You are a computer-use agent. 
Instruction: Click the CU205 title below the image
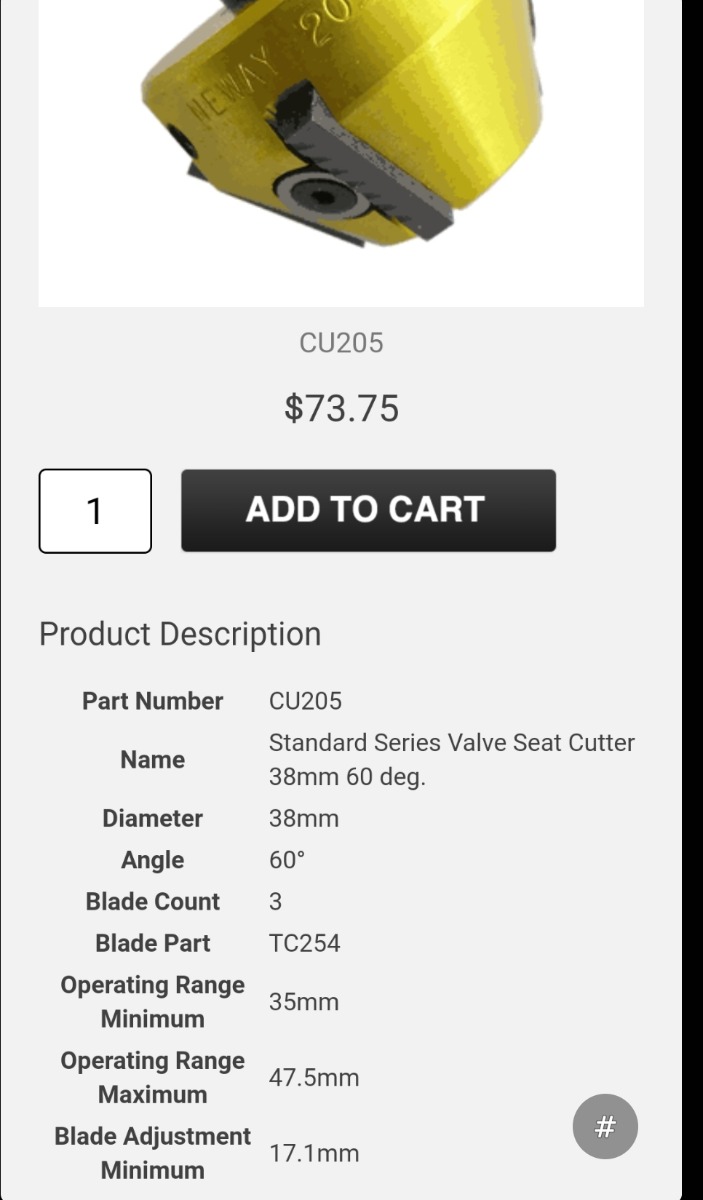(341, 343)
